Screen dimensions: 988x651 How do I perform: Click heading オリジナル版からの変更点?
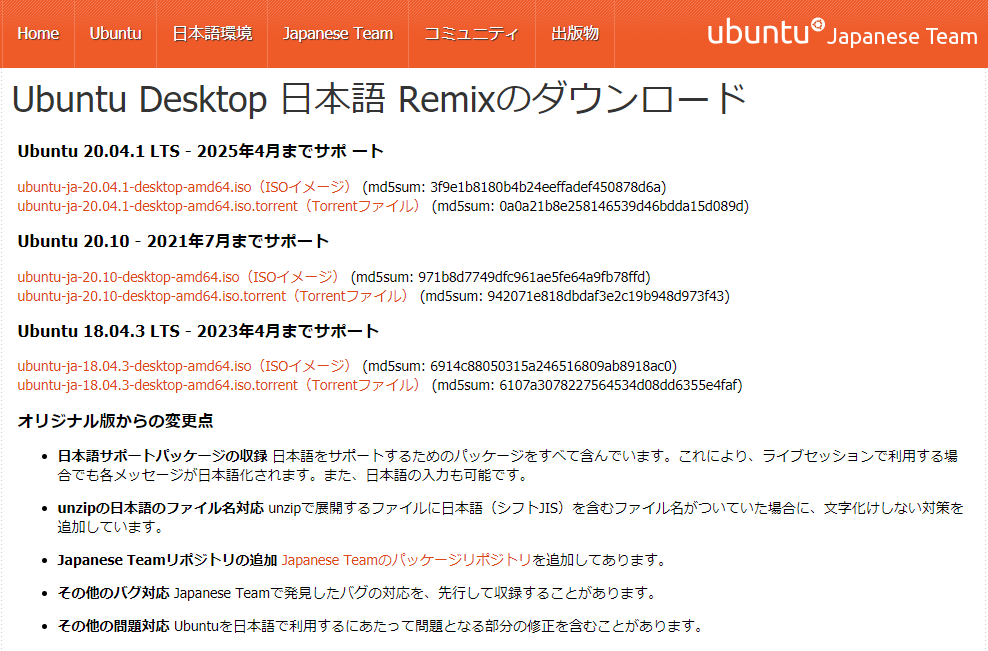coord(115,421)
